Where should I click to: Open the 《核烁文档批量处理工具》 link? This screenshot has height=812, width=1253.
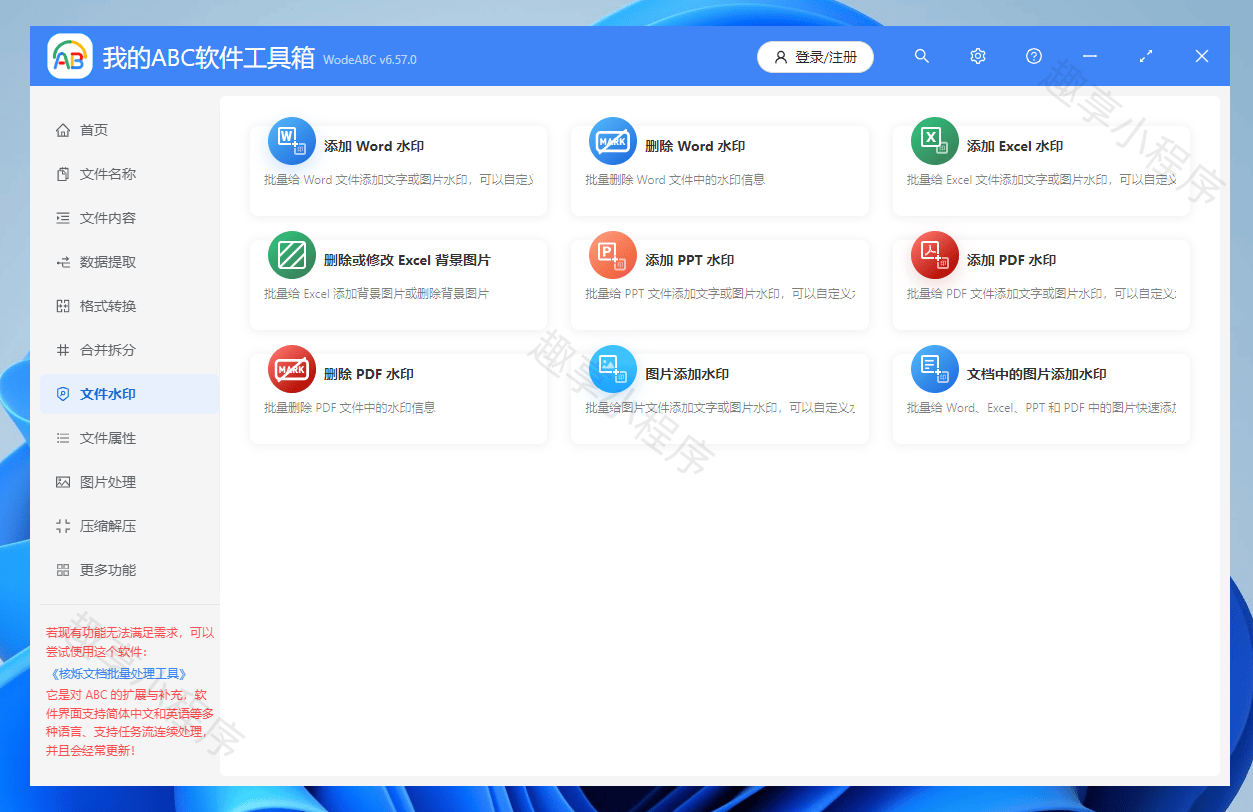coord(118,674)
